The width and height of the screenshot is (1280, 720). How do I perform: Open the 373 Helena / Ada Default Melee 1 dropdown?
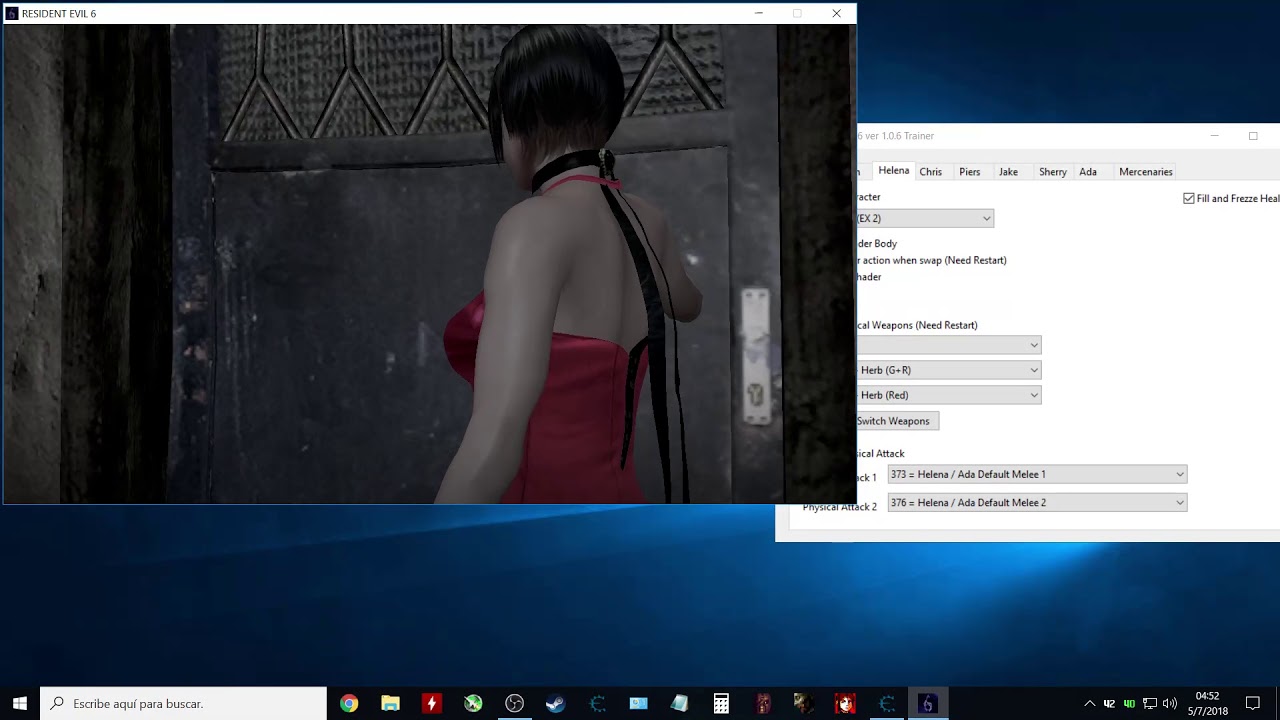point(1037,474)
